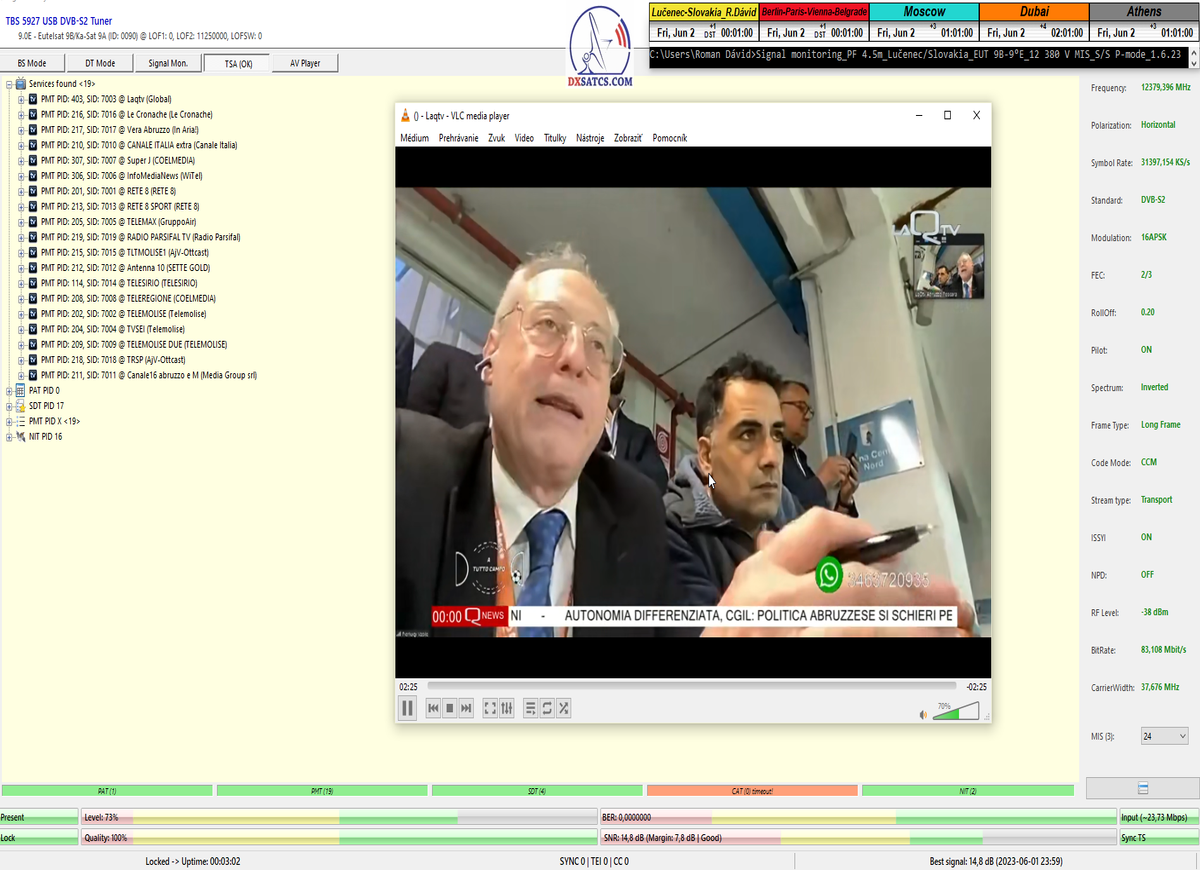
Task: Skip to previous media in VLC
Action: [434, 708]
